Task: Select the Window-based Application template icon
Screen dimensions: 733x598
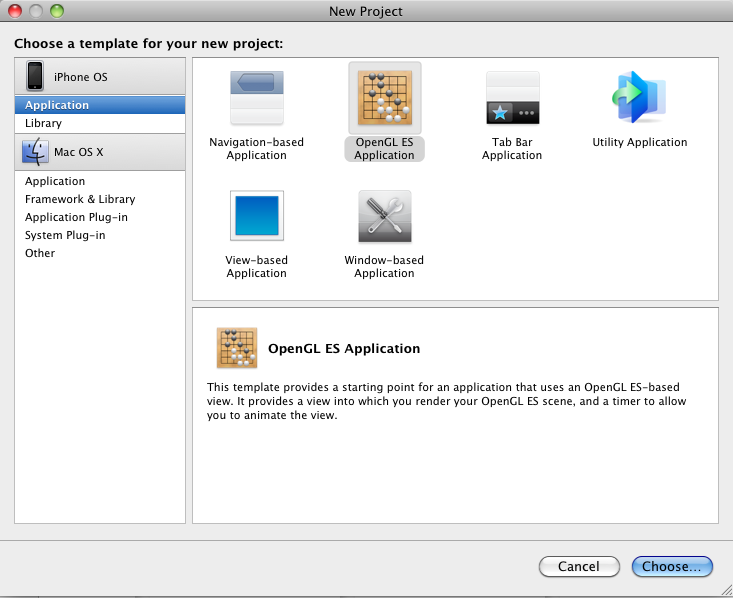Action: [x=385, y=216]
